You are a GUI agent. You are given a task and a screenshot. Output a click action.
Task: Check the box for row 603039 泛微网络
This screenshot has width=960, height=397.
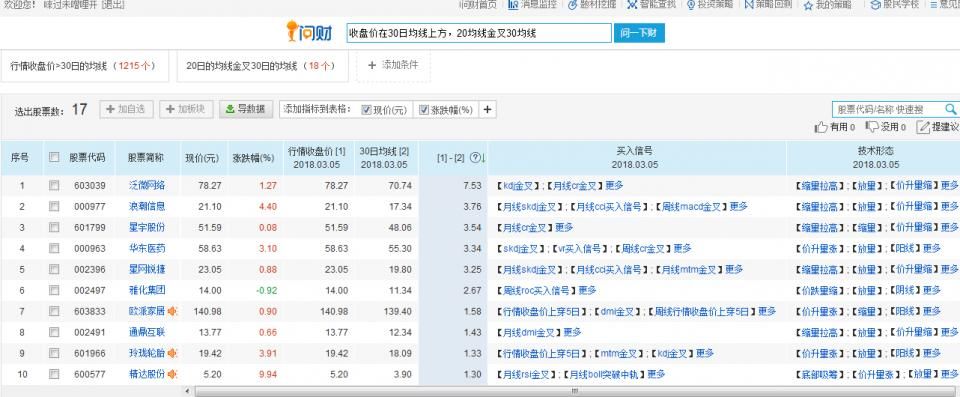[x=54, y=186]
